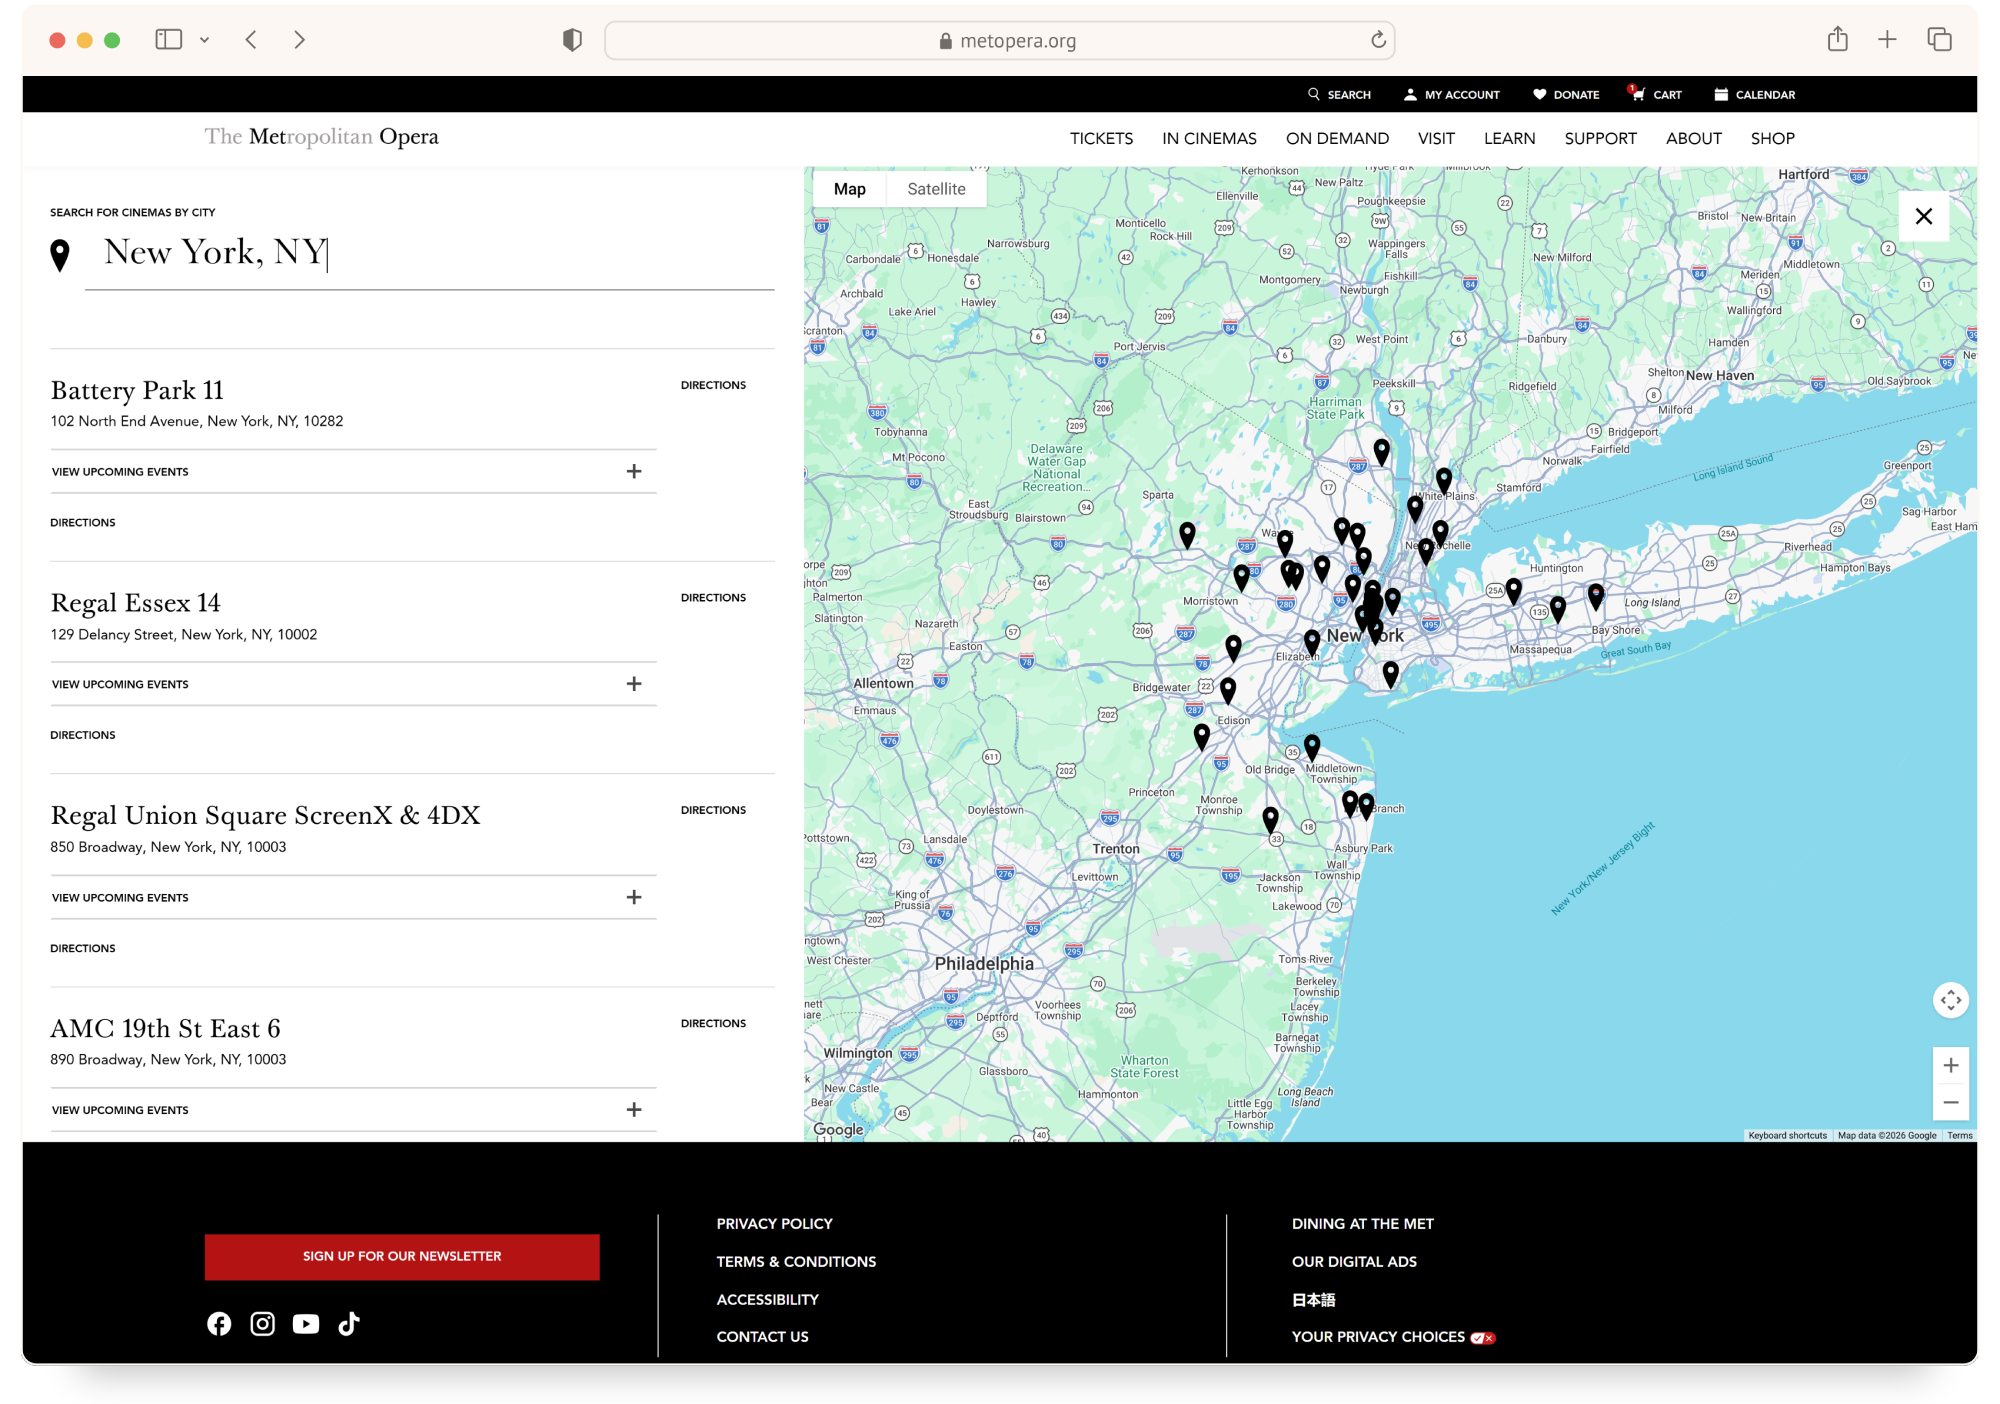This screenshot has width=2000, height=1404.
Task: Open the Met Opera TikTok icon
Action: 349,1324
